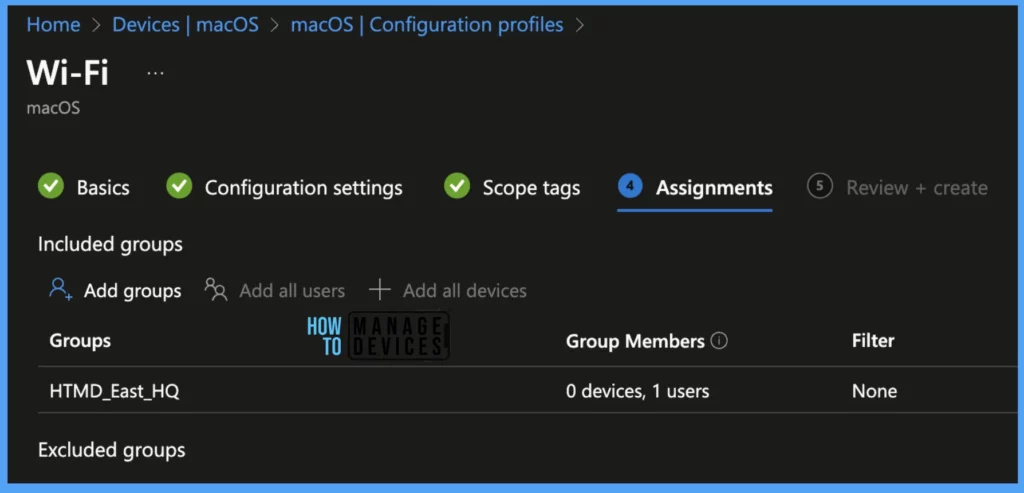Viewport: 1024px width, 493px height.
Task: Select the HTMD_East_HQ group row
Action: pyautogui.click(x=530, y=391)
